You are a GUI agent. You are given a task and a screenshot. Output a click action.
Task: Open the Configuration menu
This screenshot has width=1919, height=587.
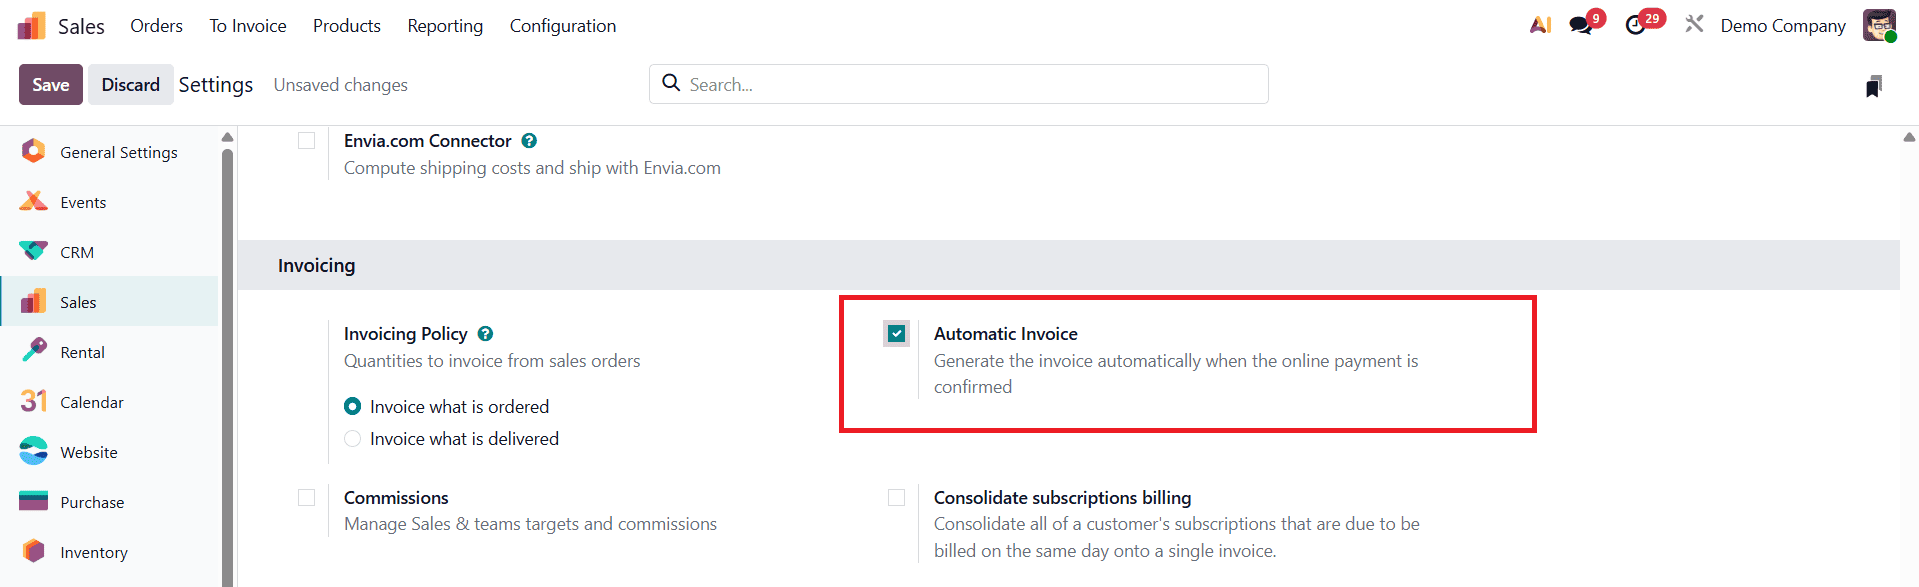pos(562,26)
